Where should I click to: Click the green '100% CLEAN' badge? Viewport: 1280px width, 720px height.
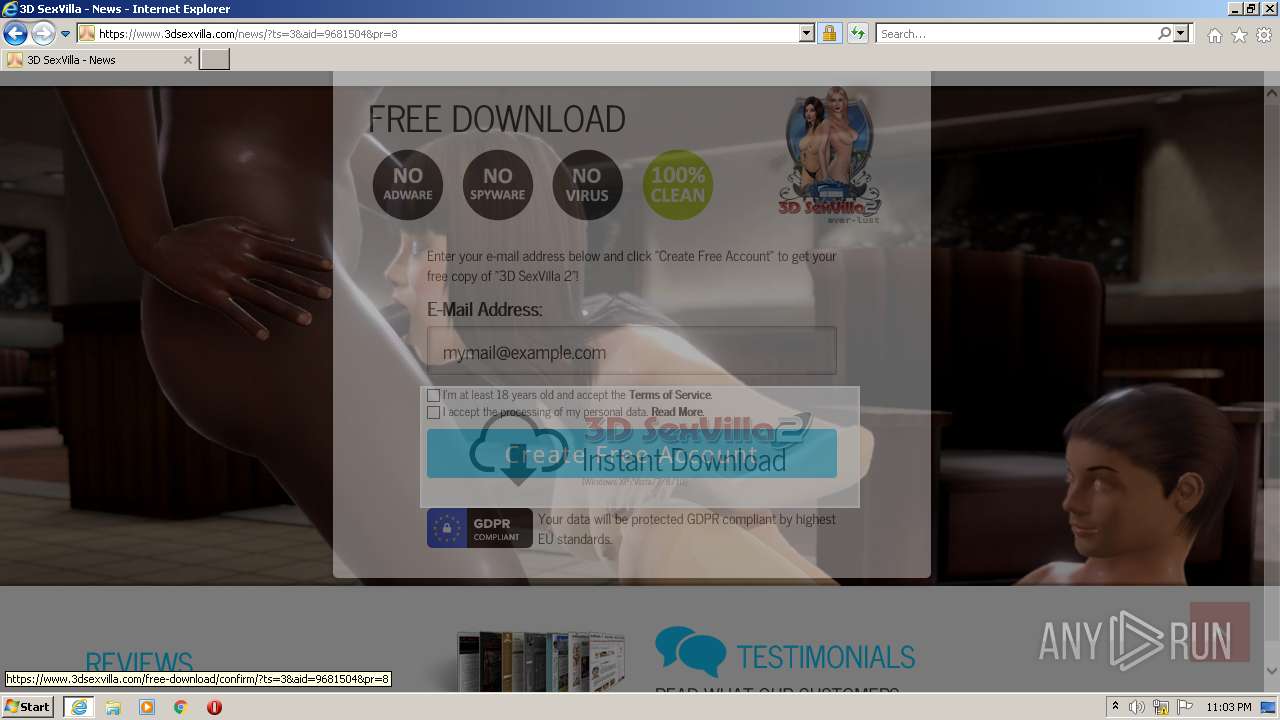678,185
